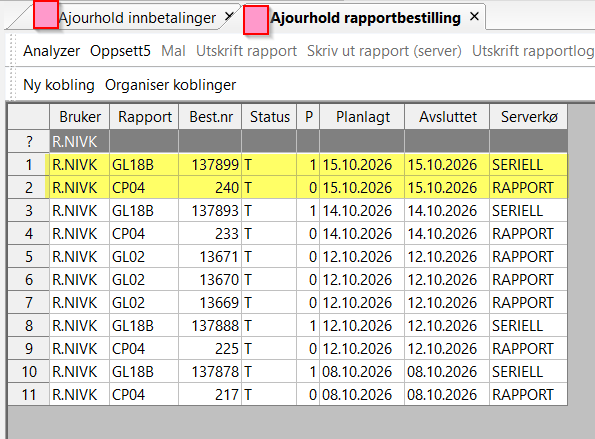The image size is (595, 439).
Task: Switch to Ajourhold innbetalinger tab
Action: (137, 18)
